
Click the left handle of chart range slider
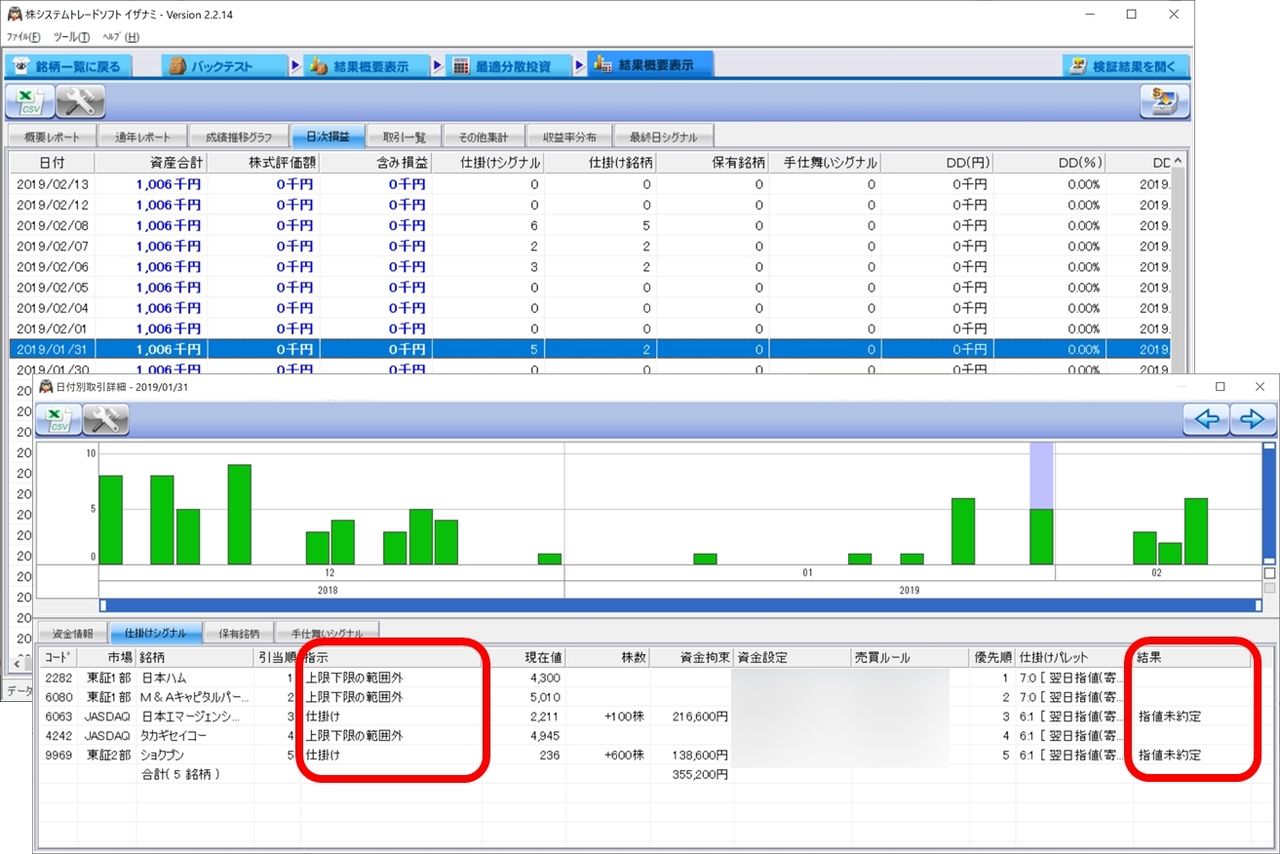(102, 605)
